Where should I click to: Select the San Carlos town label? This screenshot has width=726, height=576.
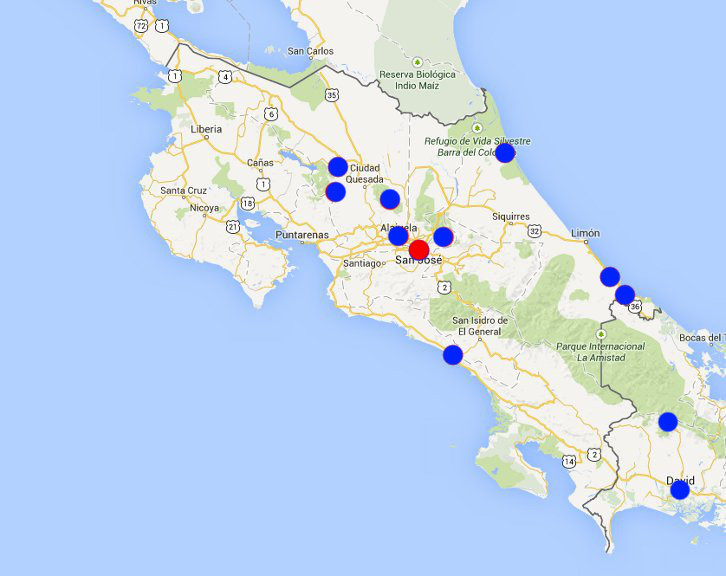310,51
